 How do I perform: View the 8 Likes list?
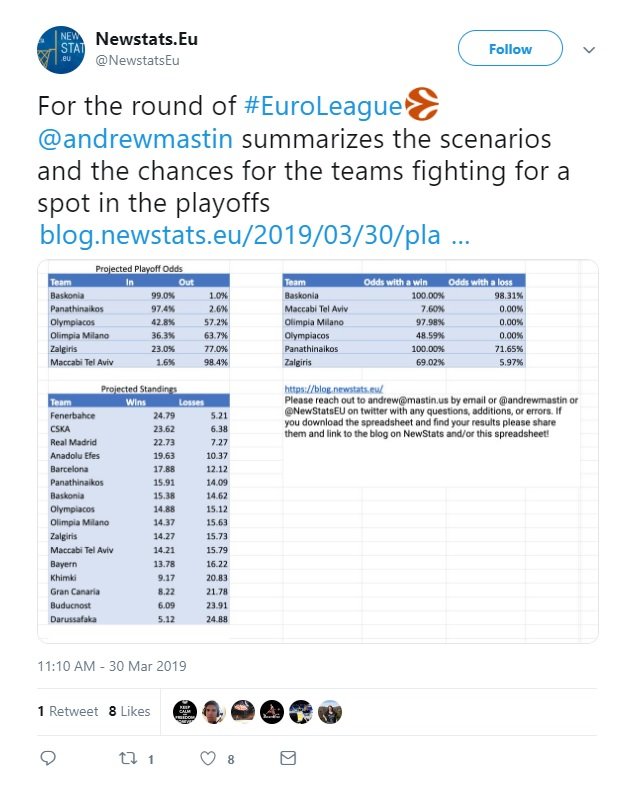click(130, 711)
